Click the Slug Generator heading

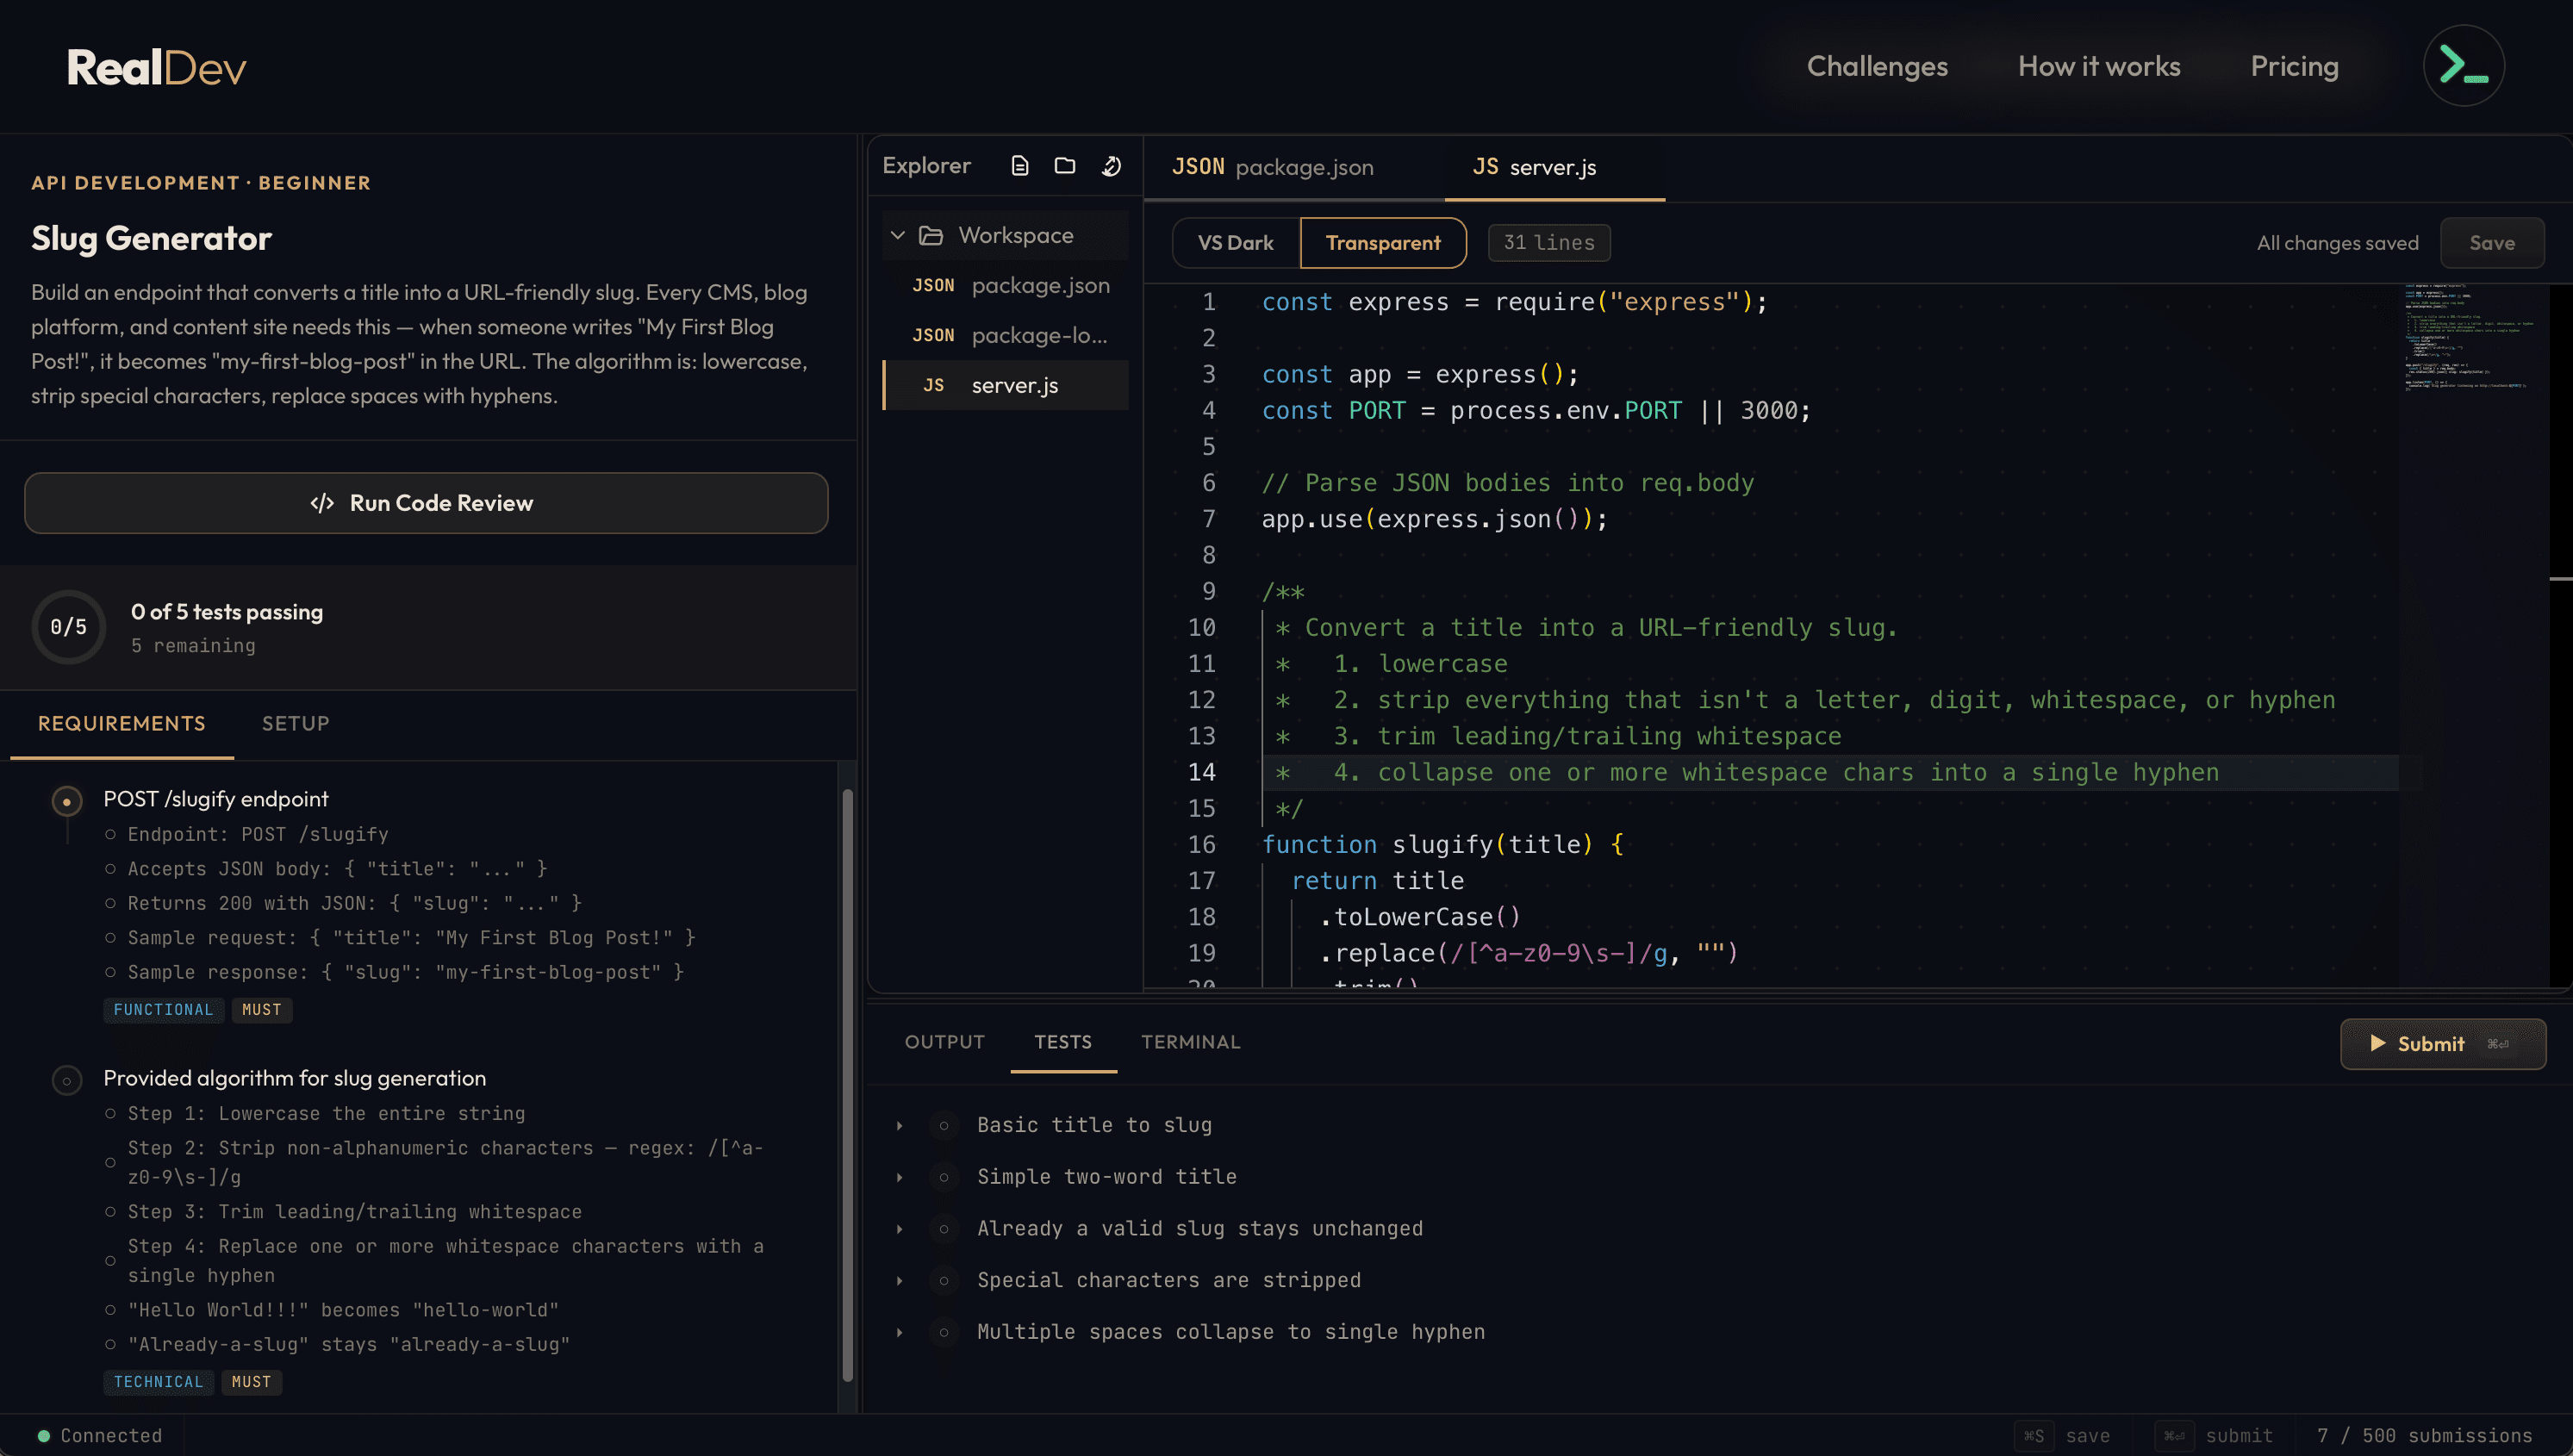152,239
